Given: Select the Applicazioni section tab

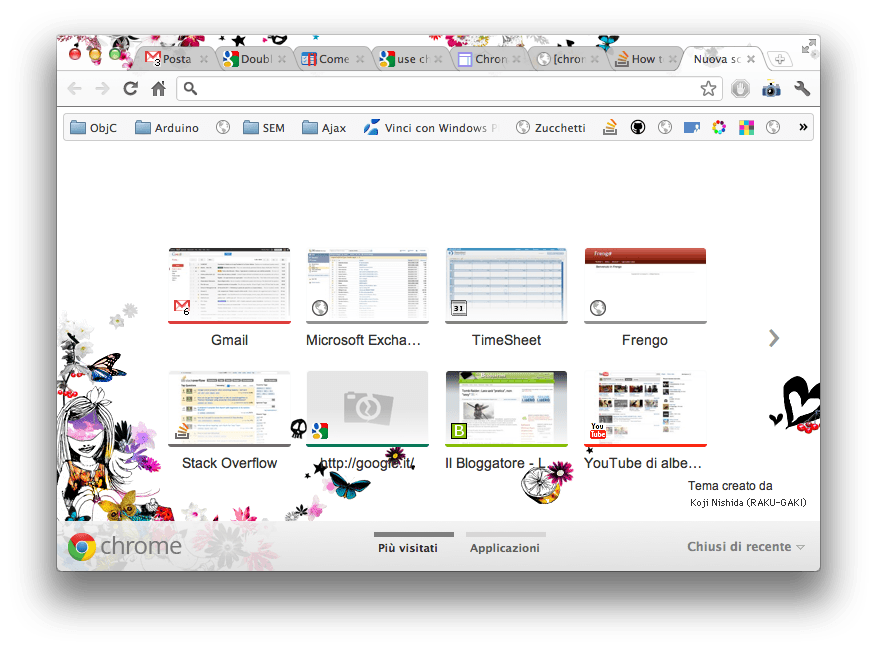Looking at the screenshot, I should [505, 548].
